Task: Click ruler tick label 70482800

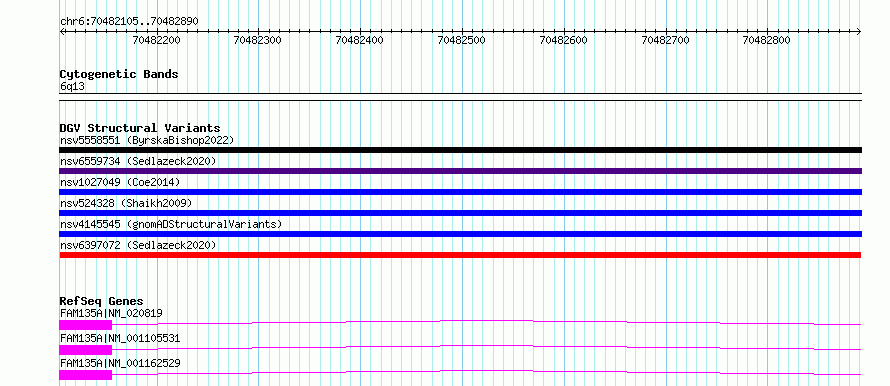Action: 767,40
